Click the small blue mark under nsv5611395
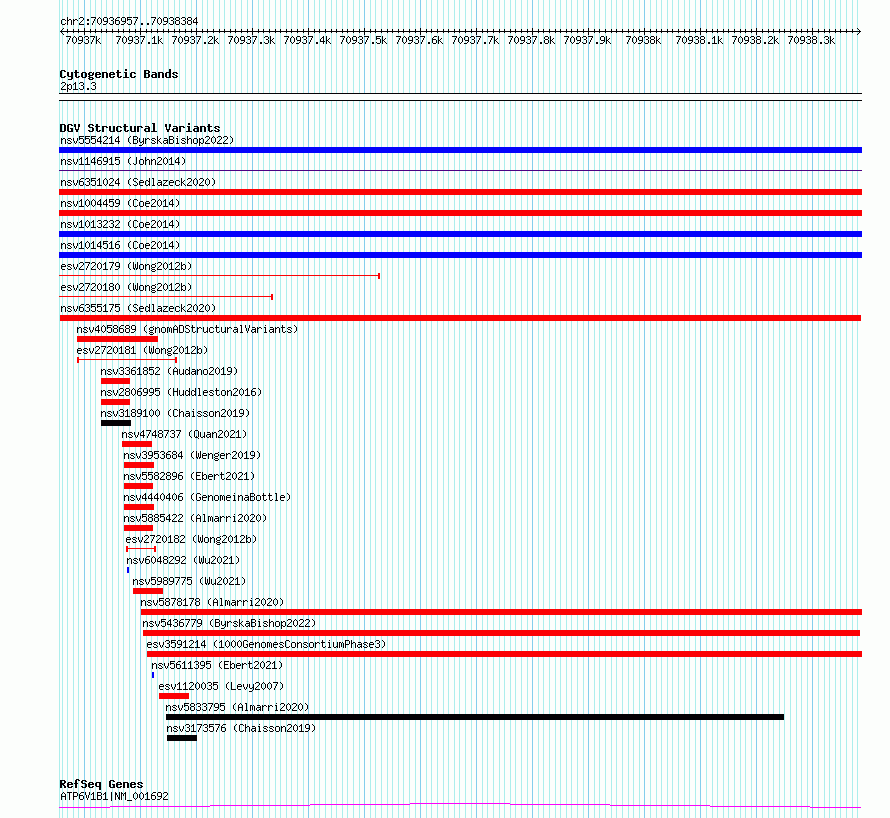 click(x=153, y=675)
